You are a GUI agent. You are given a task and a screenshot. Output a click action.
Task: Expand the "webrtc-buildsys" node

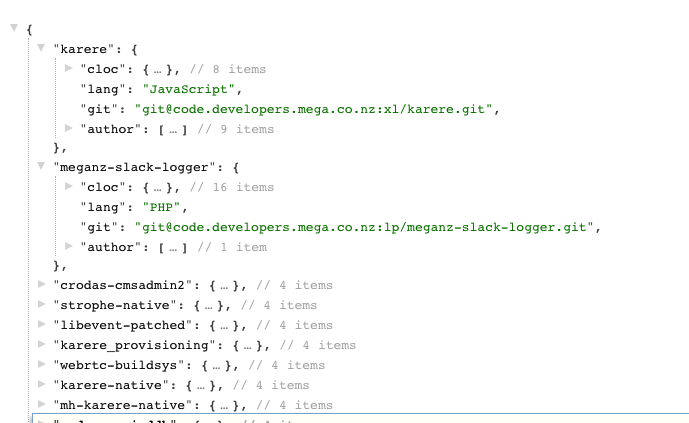[x=42, y=364]
